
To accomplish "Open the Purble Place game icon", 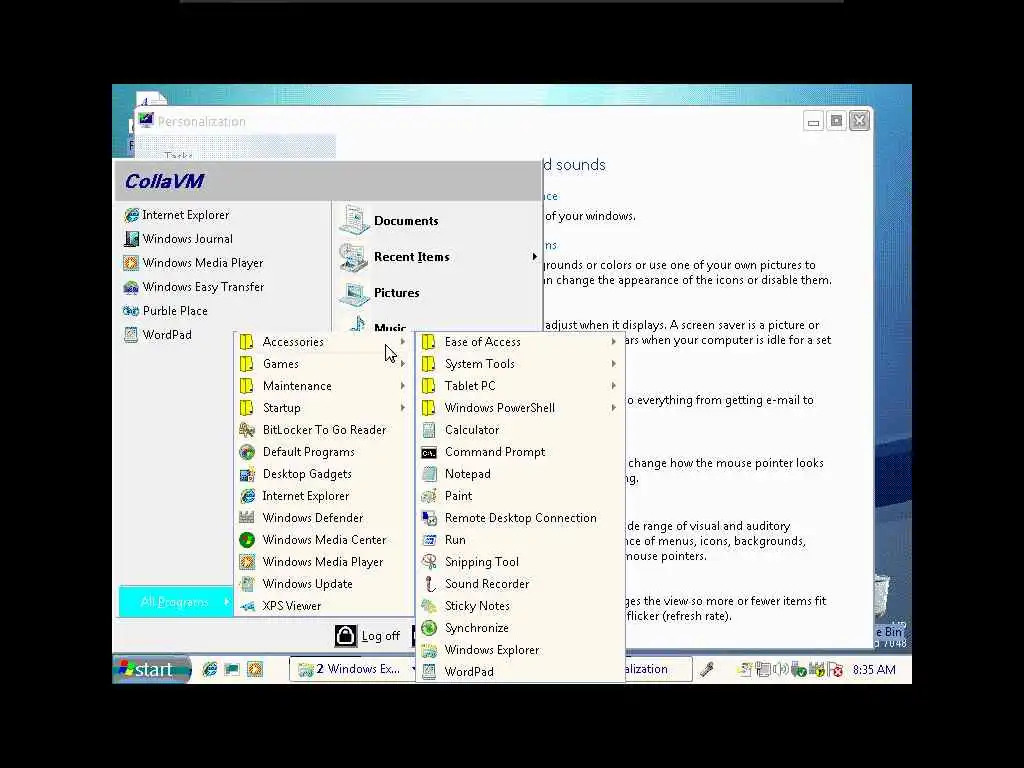I will (131, 311).
